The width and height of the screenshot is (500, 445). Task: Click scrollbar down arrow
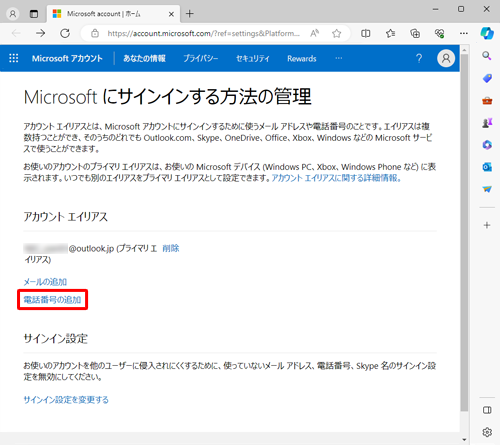464,440
